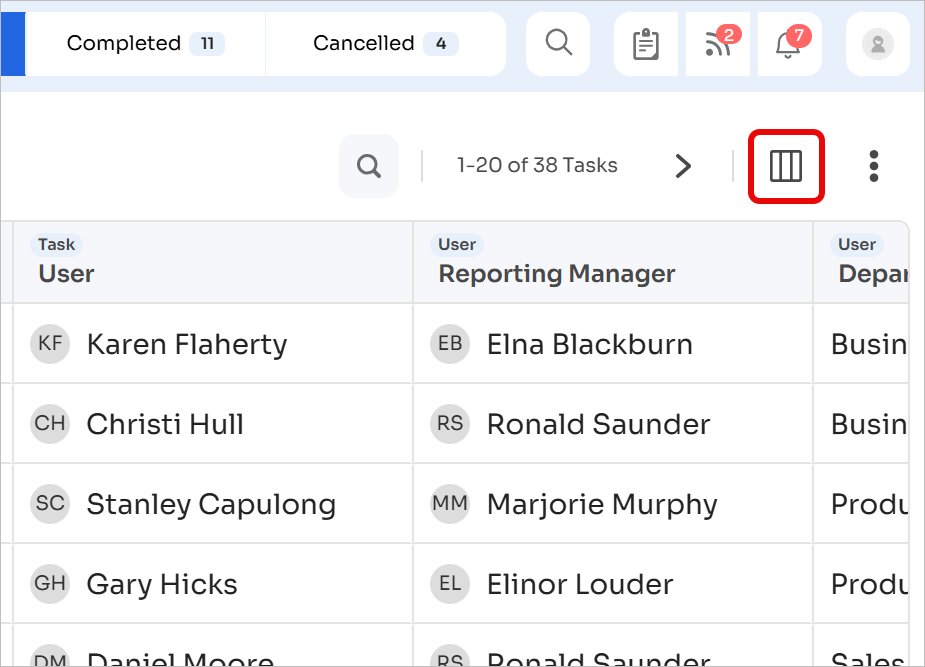Click the Cancelled count badge 4

pyautogui.click(x=441, y=44)
